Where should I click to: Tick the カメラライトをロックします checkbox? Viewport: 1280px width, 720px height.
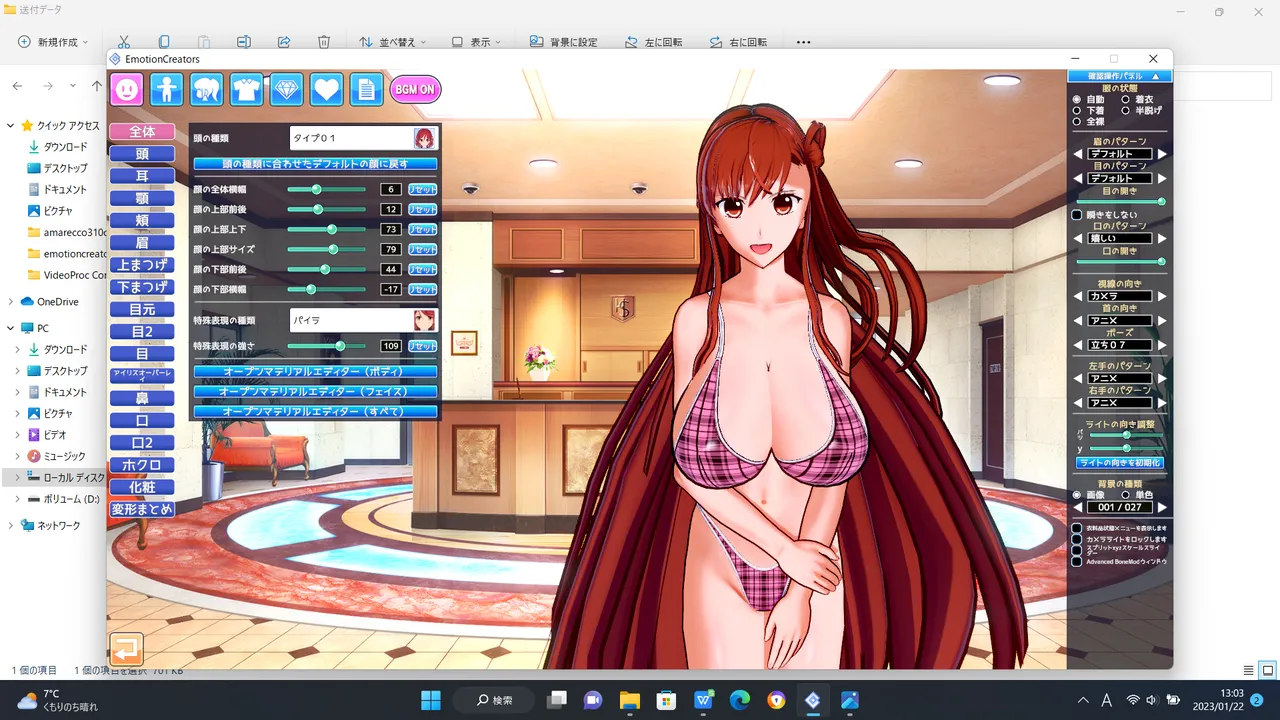[1077, 539]
